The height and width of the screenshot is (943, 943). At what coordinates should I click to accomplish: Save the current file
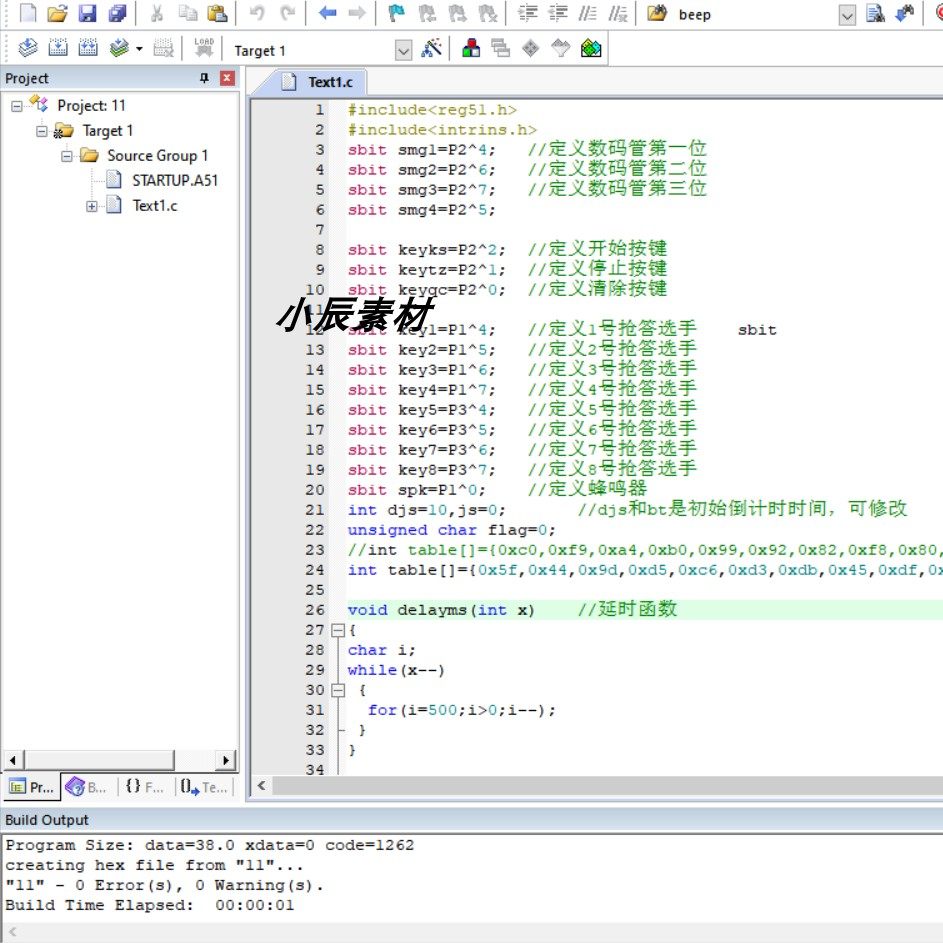point(88,13)
